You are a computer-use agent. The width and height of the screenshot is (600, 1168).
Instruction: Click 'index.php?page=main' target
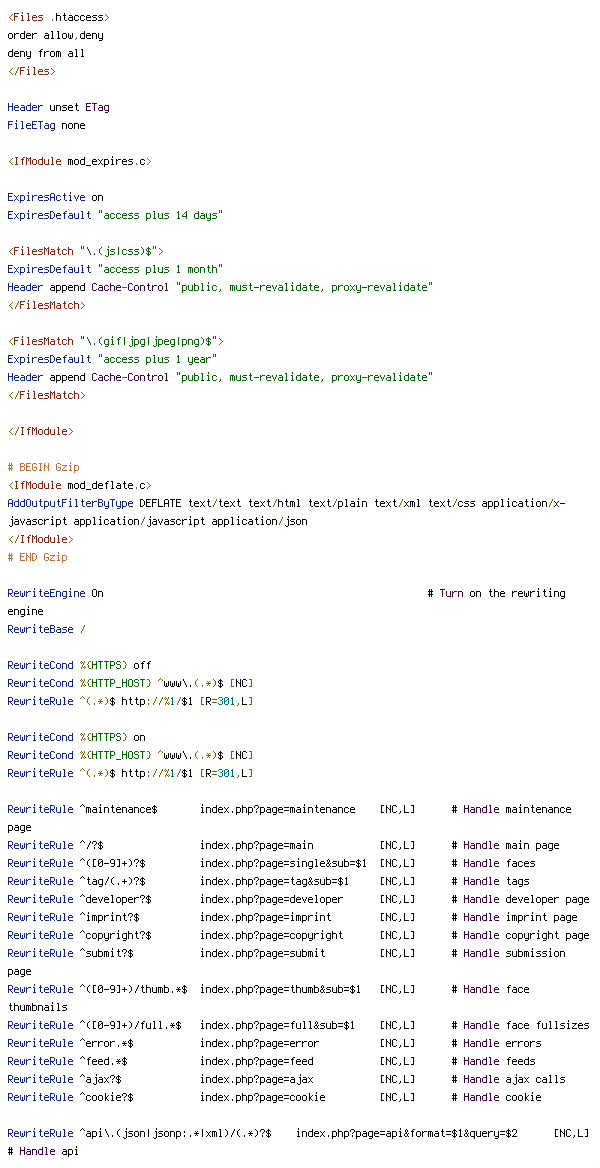(256, 845)
